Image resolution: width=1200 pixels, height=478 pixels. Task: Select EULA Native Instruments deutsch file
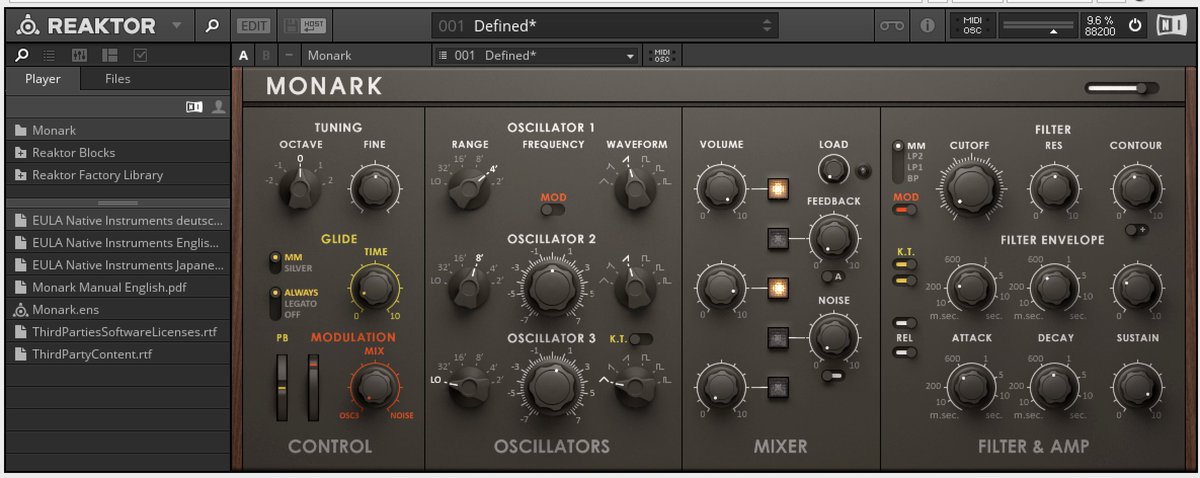tap(117, 220)
